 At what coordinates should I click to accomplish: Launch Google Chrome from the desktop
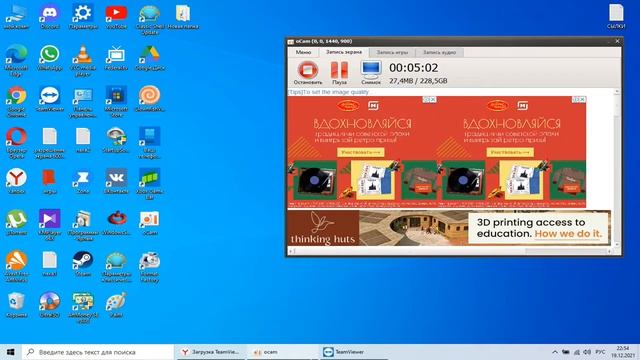point(16,102)
